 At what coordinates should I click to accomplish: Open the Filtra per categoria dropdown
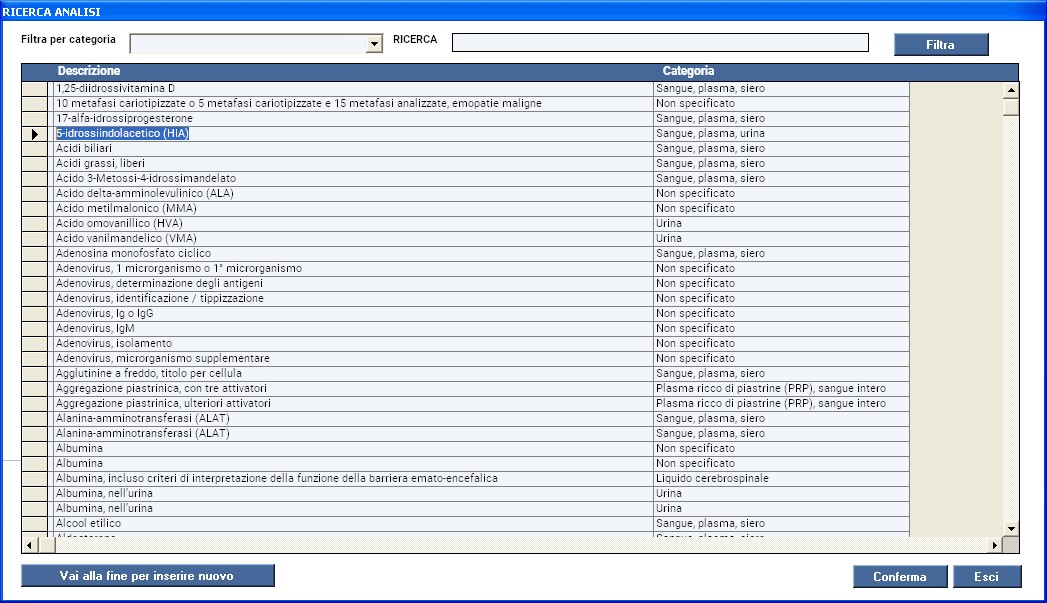coord(375,44)
